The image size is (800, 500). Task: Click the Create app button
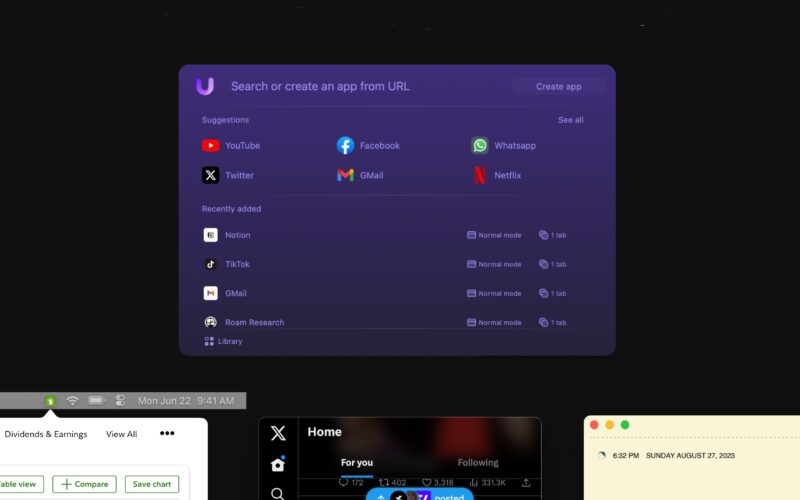click(559, 86)
